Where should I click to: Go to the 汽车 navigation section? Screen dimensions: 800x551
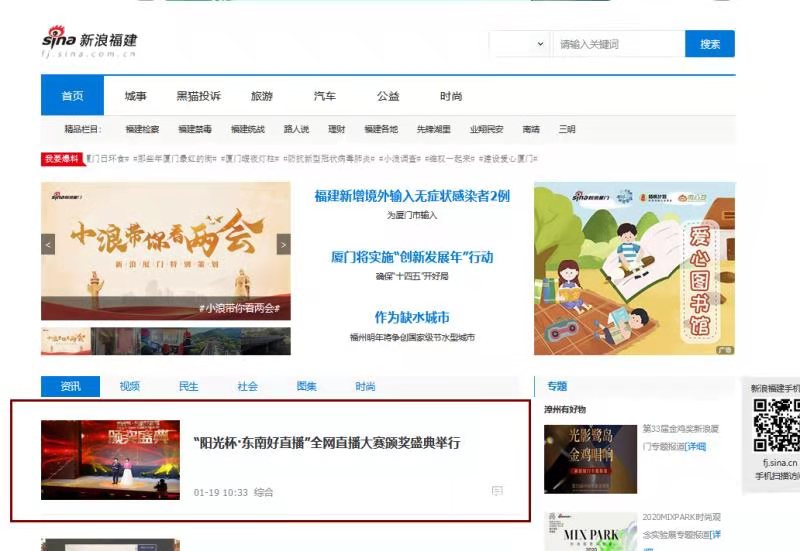point(324,96)
